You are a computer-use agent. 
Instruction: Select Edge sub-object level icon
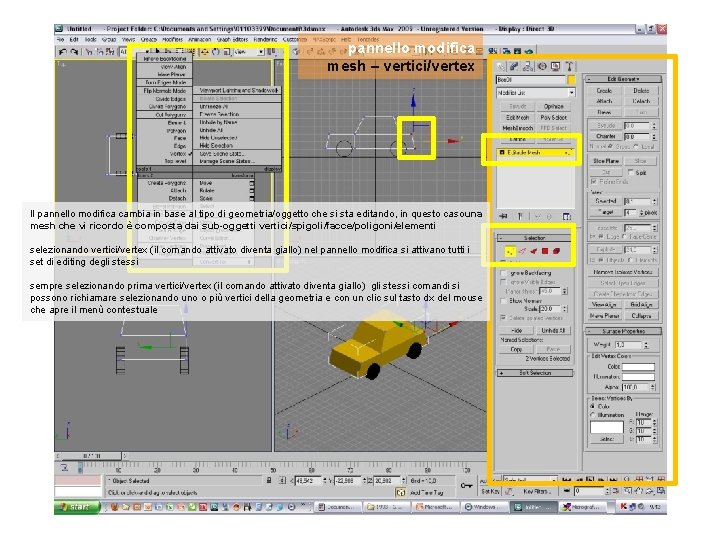pos(522,251)
